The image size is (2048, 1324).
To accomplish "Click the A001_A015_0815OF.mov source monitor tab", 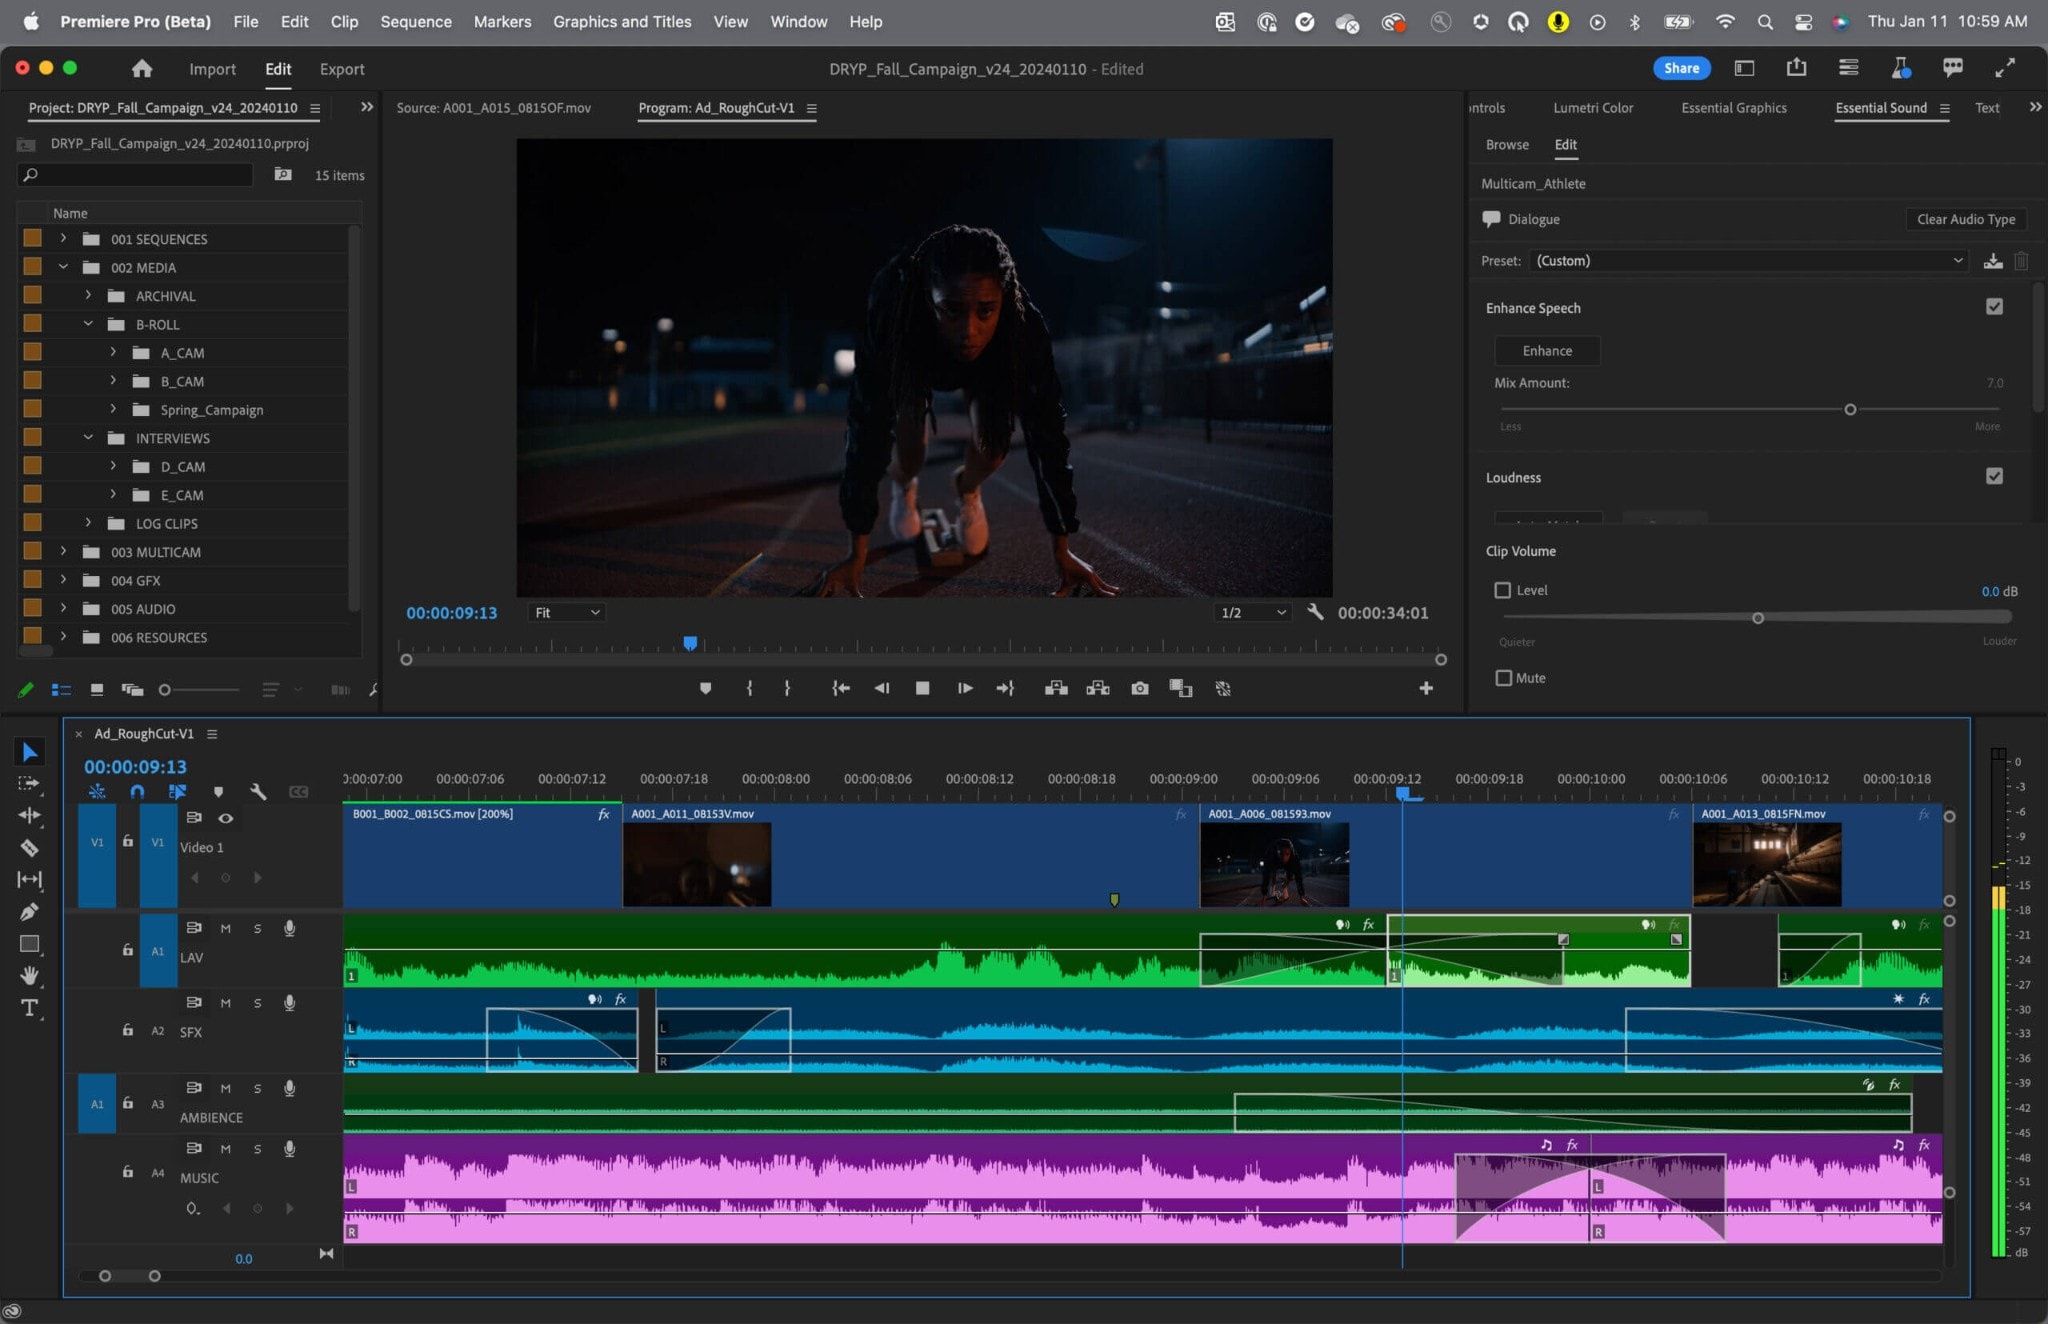I will point(496,107).
